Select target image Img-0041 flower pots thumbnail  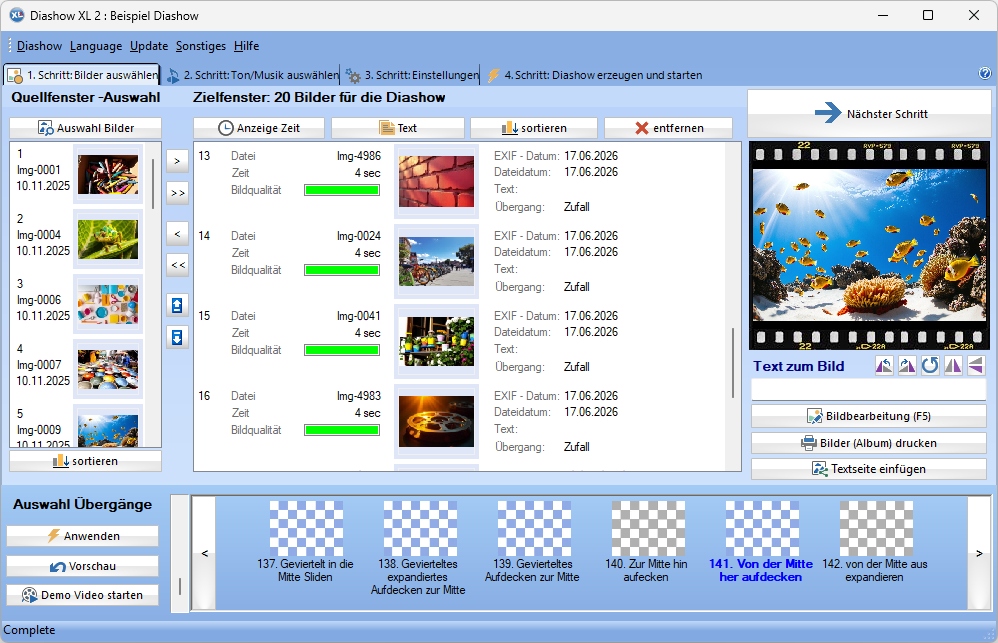pyautogui.click(x=437, y=341)
